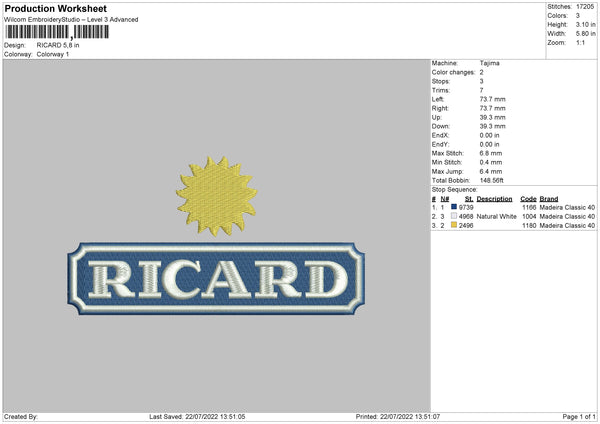This screenshot has height=424, width=600.
Task: Click the Left value 73.7 mm
Action: pos(492,99)
